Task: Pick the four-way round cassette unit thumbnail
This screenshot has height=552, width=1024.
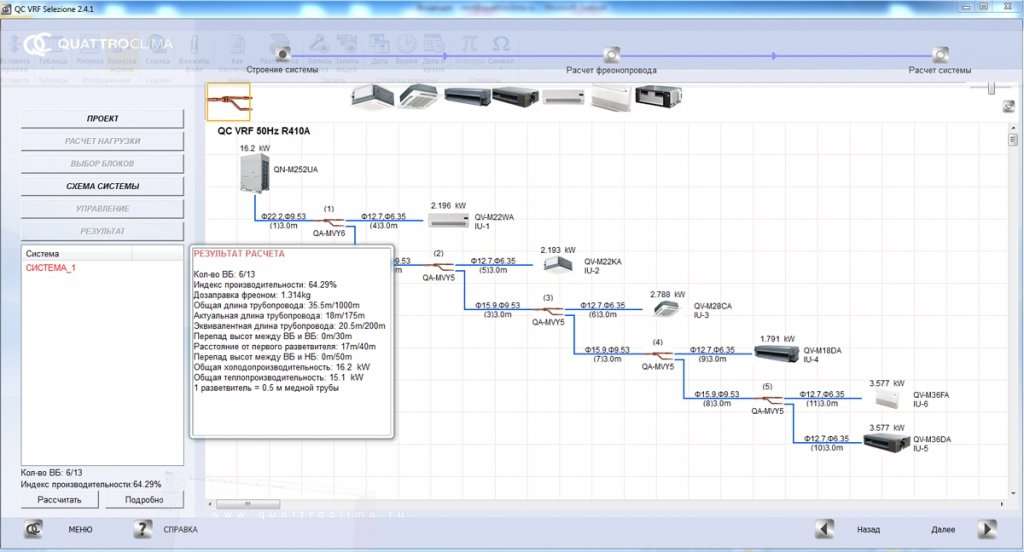Action: pos(419,97)
